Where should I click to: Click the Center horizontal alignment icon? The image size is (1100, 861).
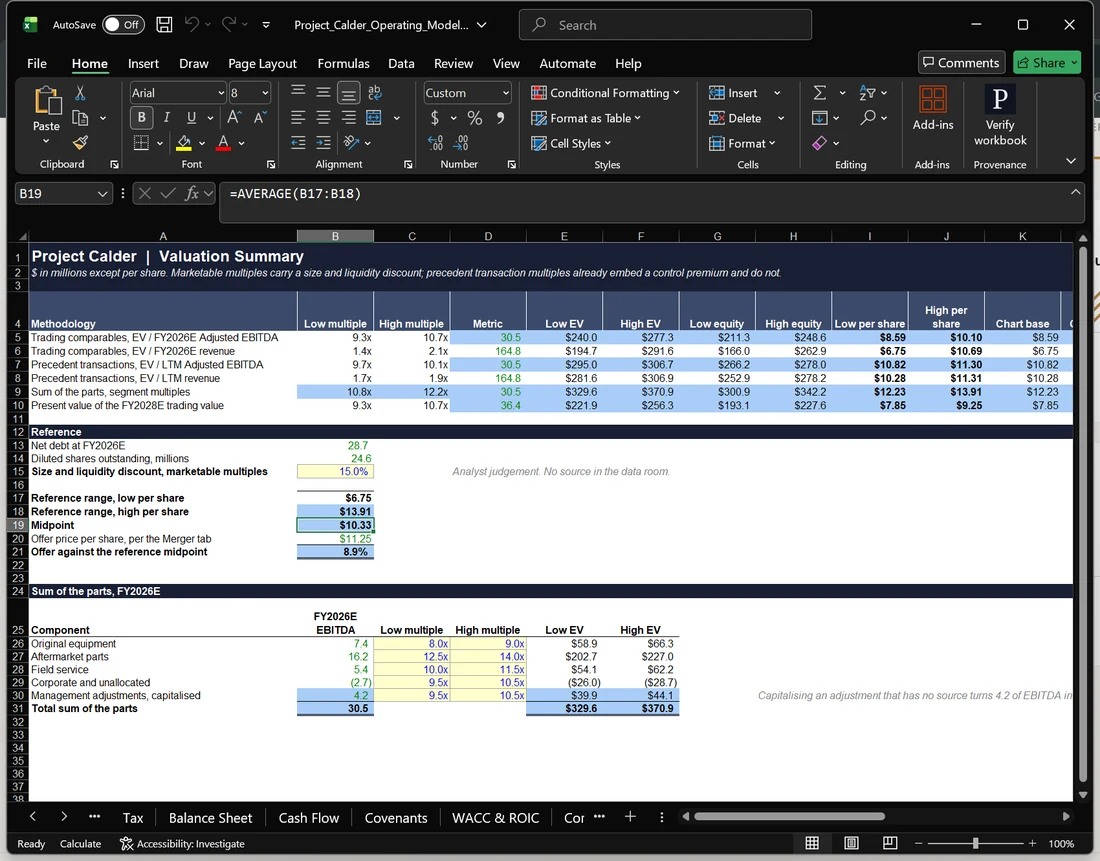pyautogui.click(x=323, y=117)
